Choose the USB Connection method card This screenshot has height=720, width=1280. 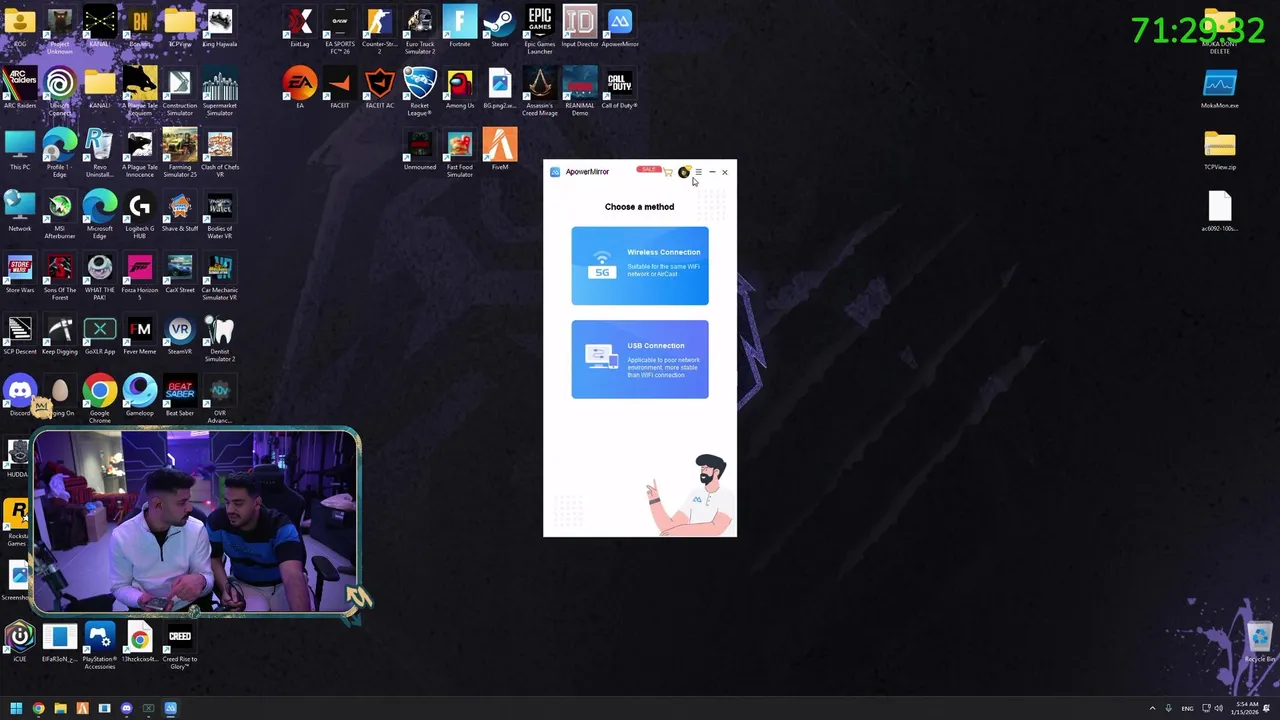[640, 359]
